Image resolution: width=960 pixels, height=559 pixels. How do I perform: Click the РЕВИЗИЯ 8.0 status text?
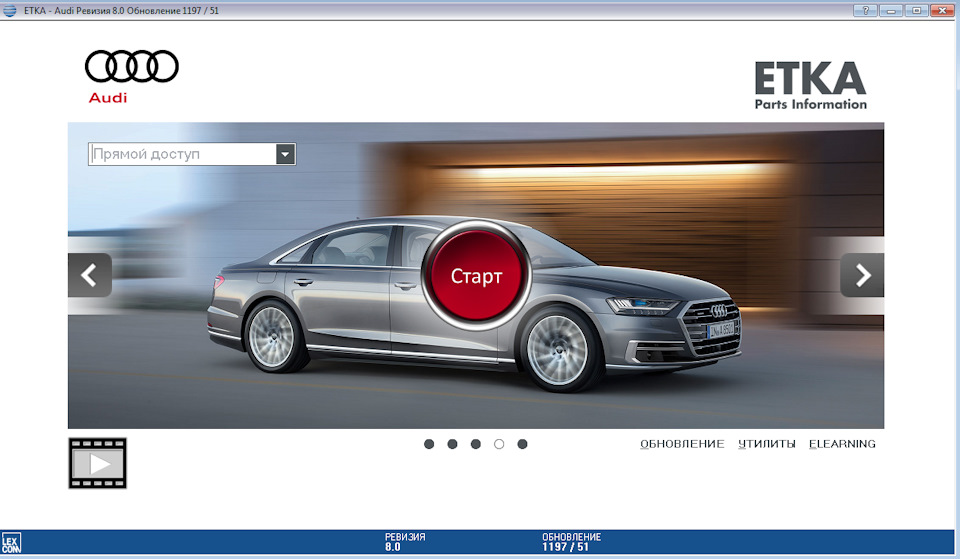point(405,542)
